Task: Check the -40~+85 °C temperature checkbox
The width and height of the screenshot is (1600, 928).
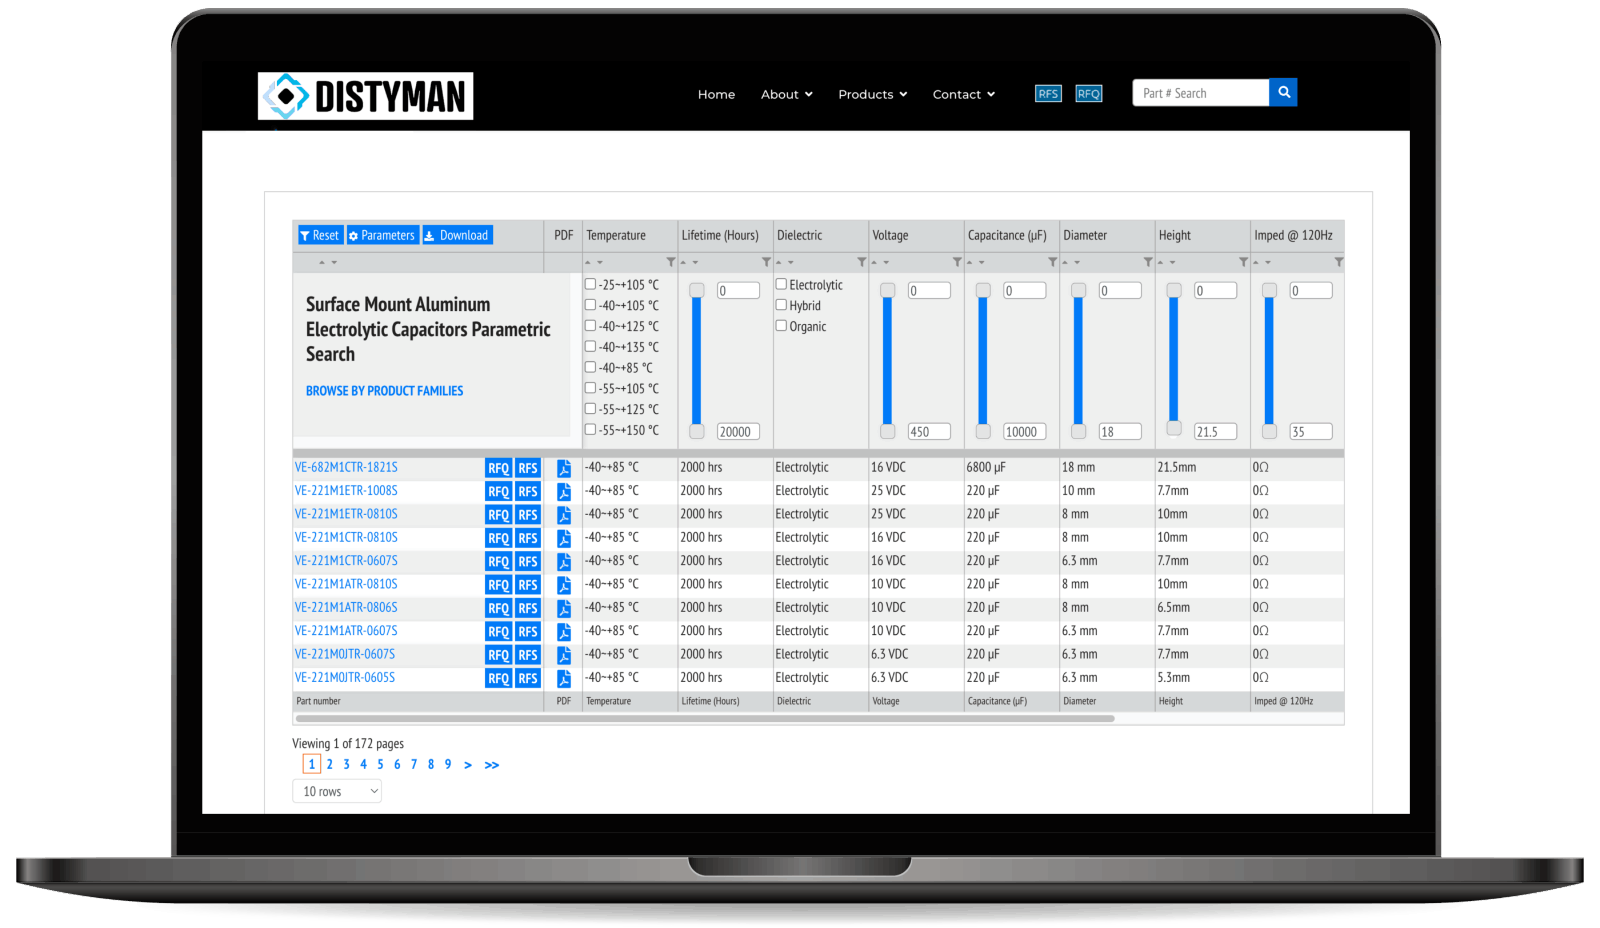Action: tap(590, 368)
